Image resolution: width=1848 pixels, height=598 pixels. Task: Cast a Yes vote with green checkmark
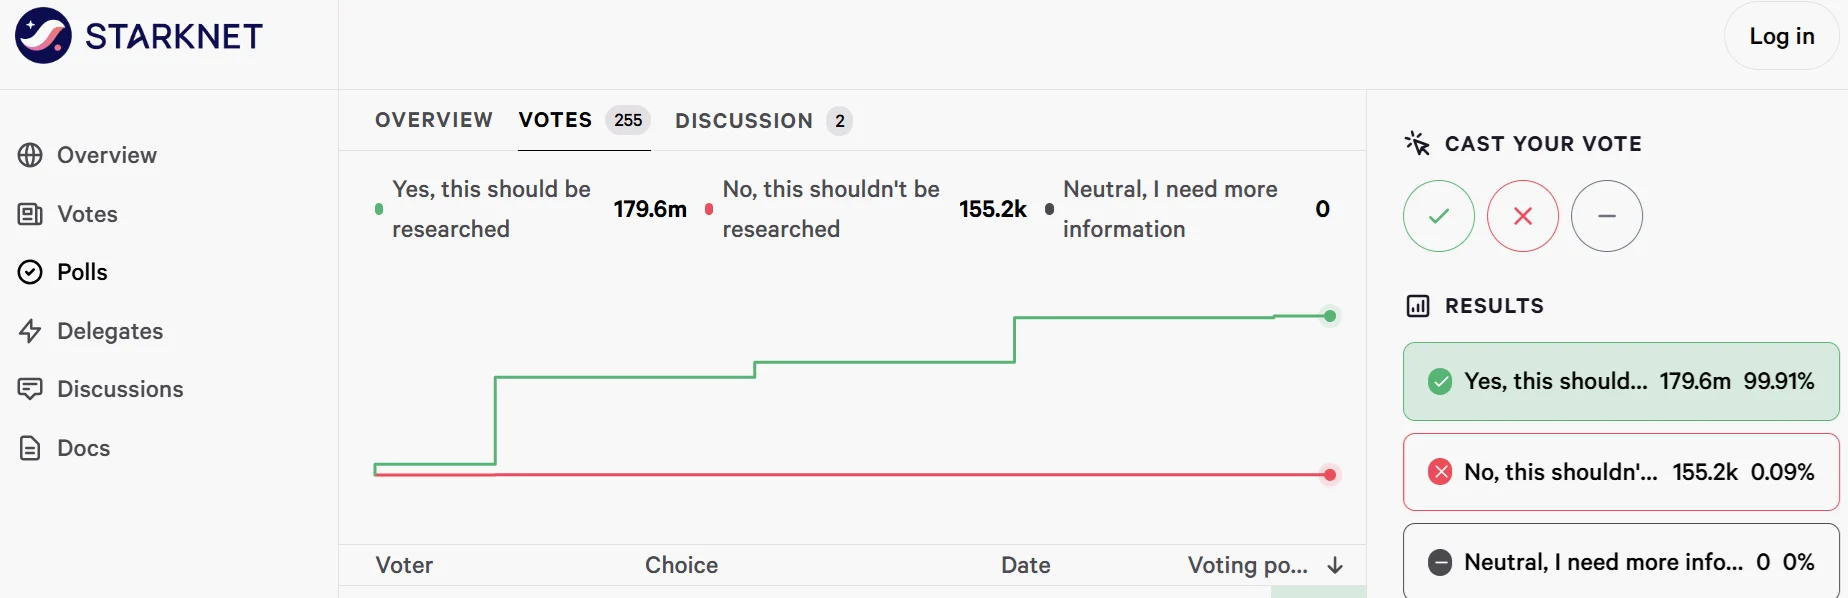click(x=1439, y=216)
